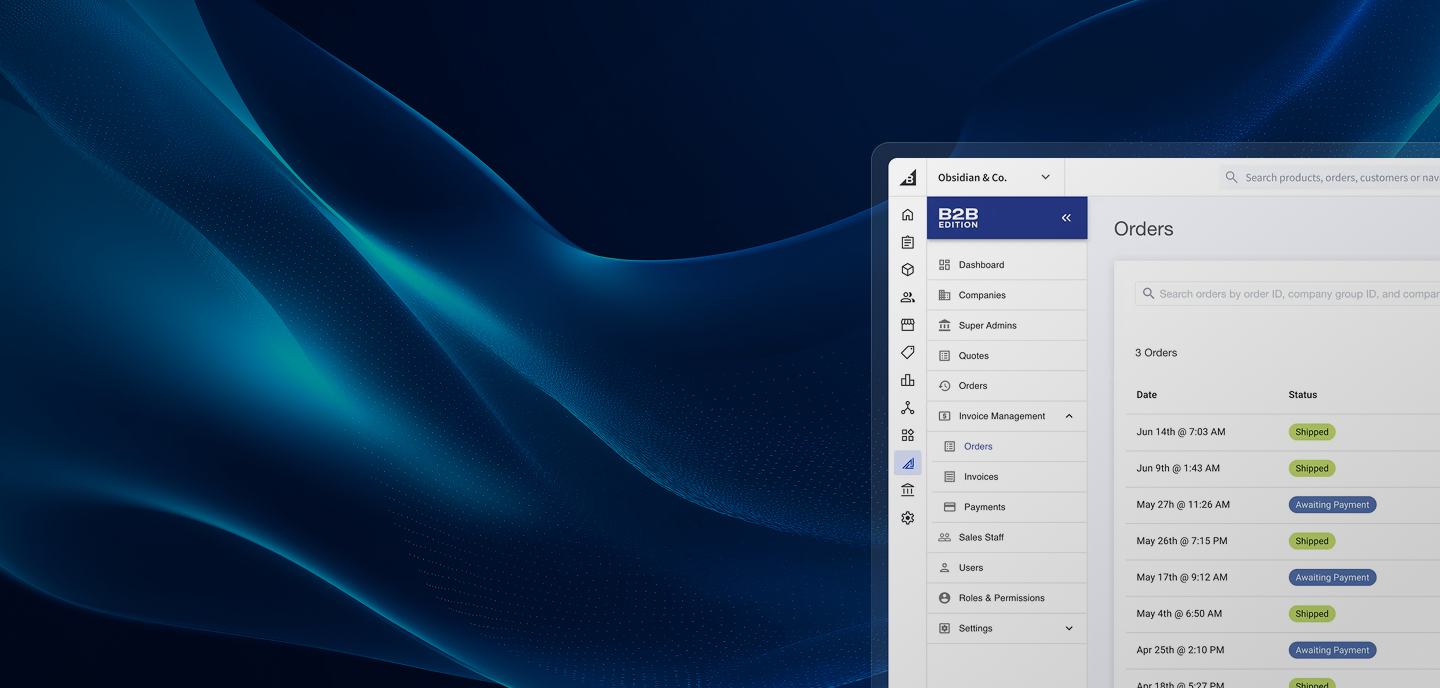1440x688 pixels.
Task: Open Super Admins menu item
Action: click(1007, 325)
